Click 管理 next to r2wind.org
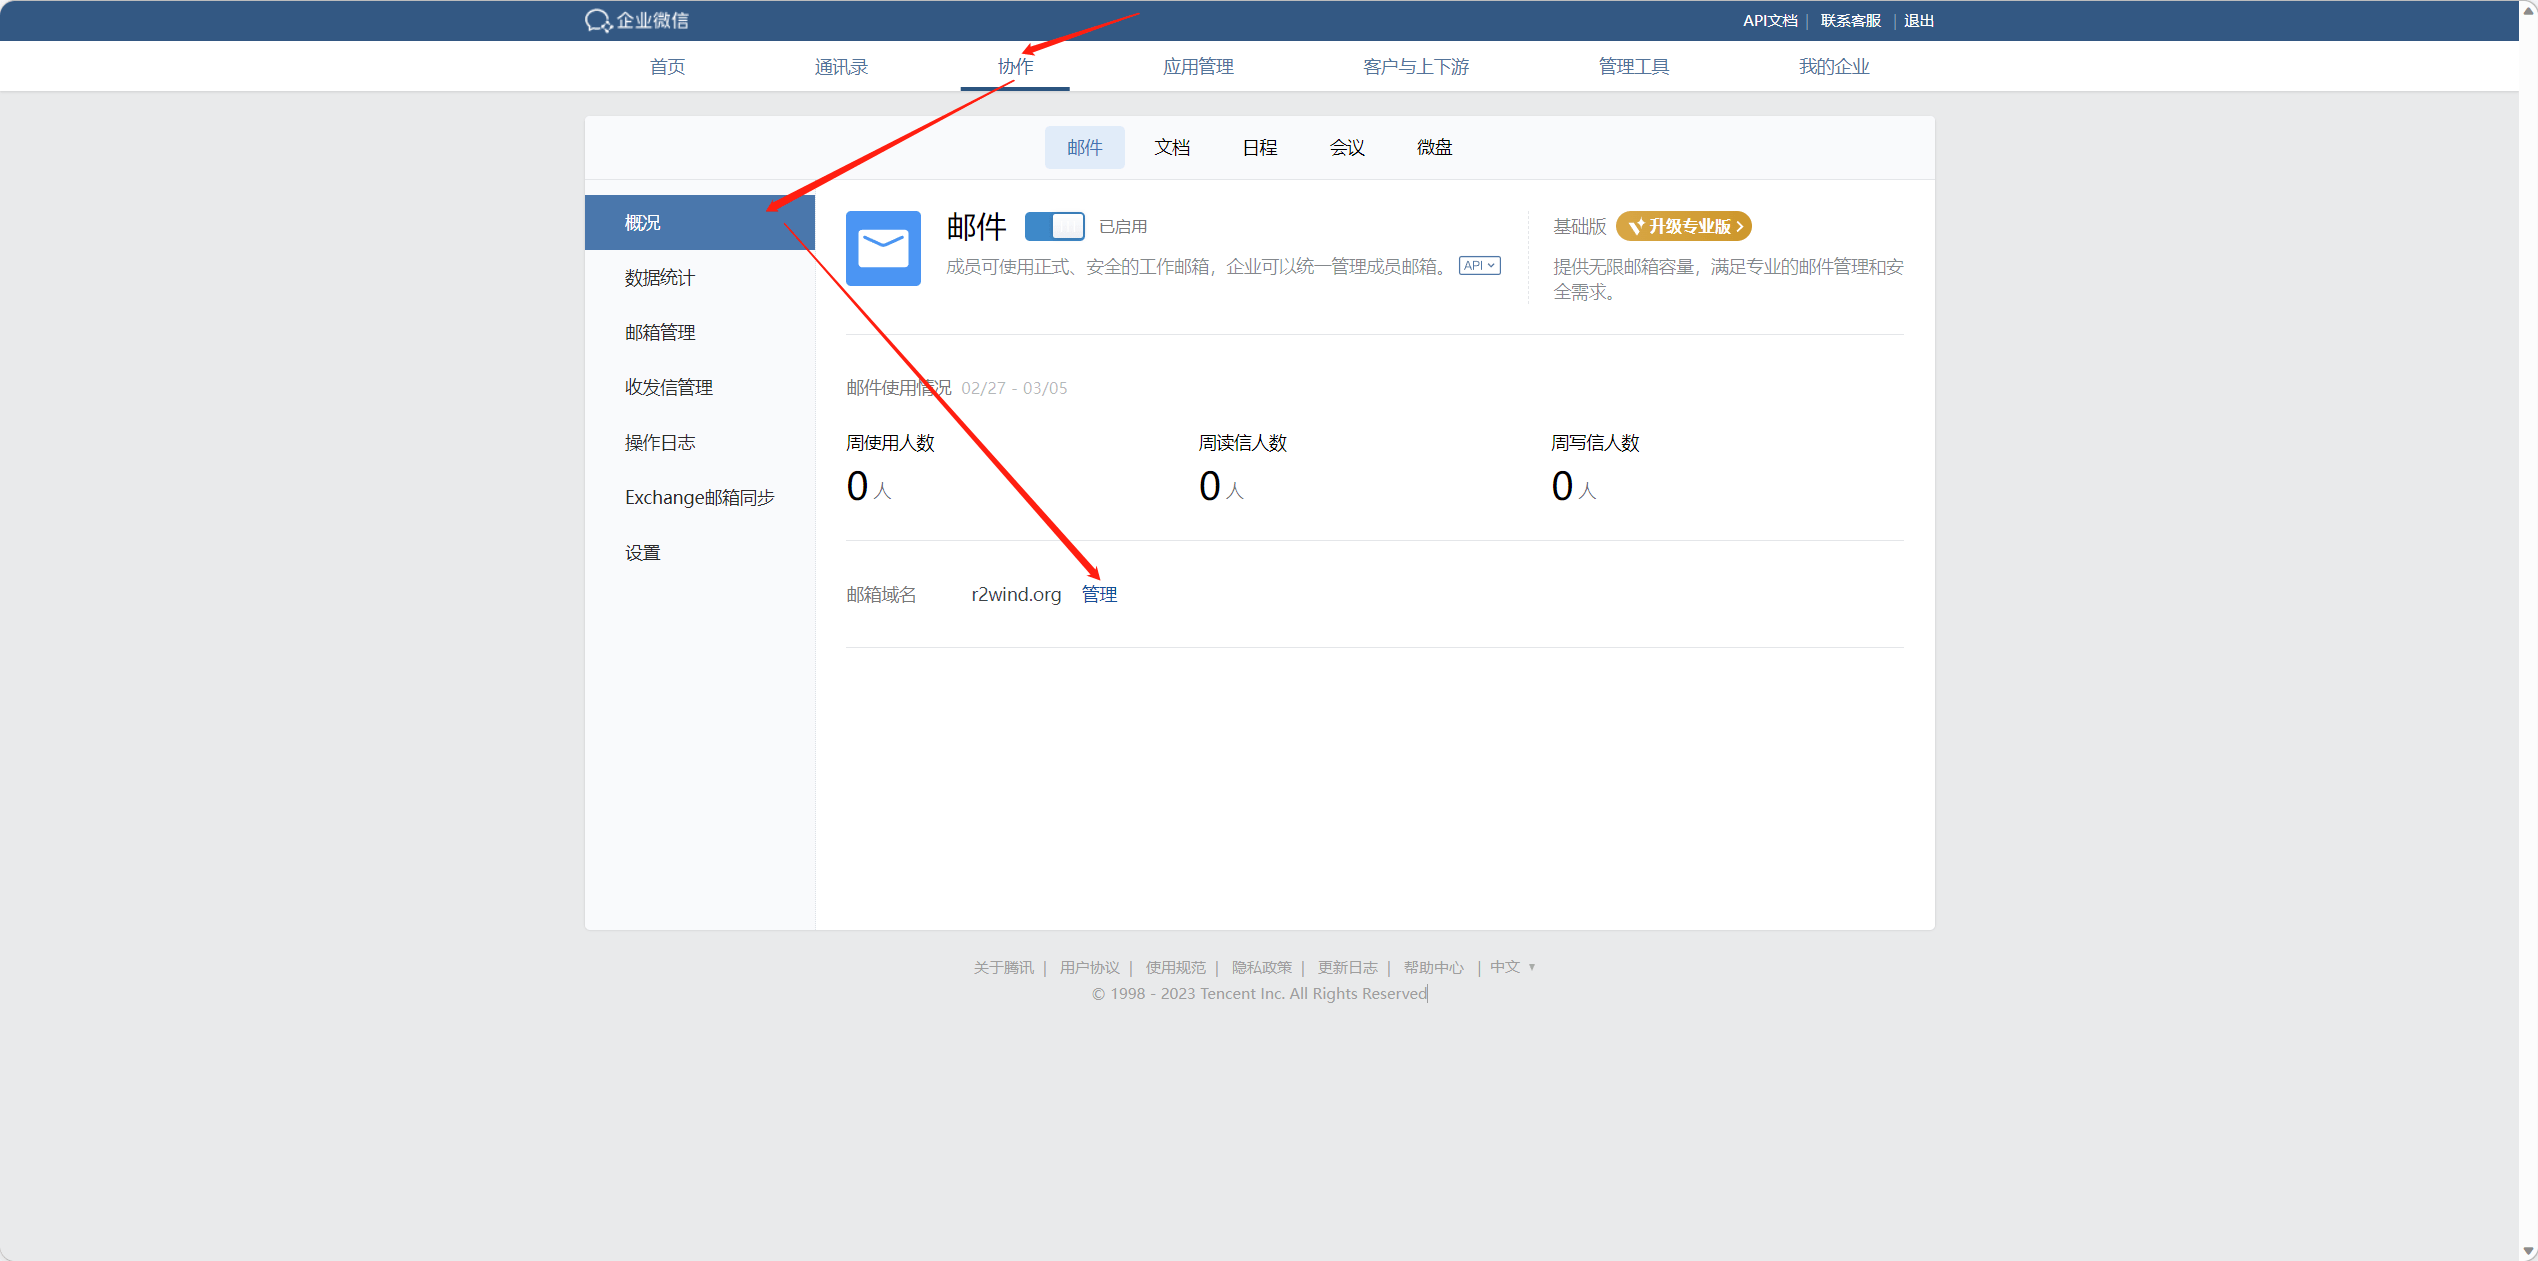This screenshot has height=1261, width=2538. click(1099, 594)
